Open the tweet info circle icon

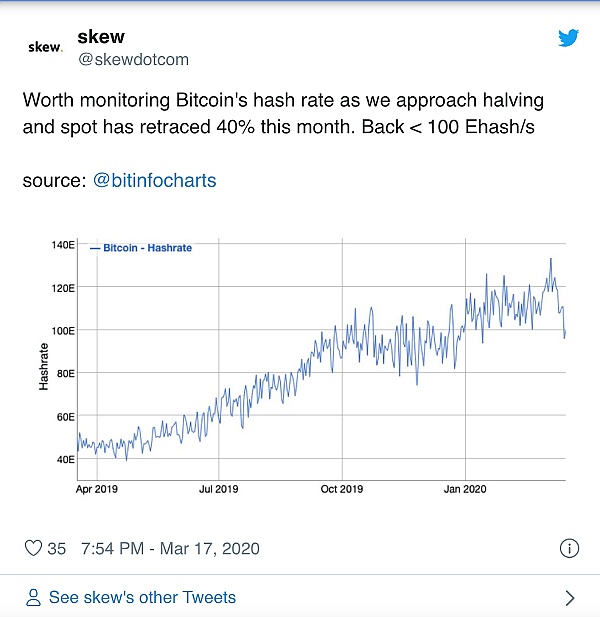tap(568, 548)
